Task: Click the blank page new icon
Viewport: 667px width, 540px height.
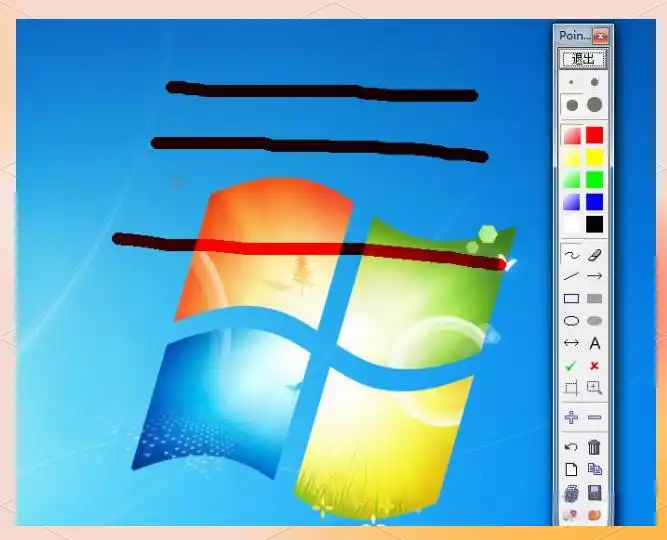Action: click(x=571, y=469)
